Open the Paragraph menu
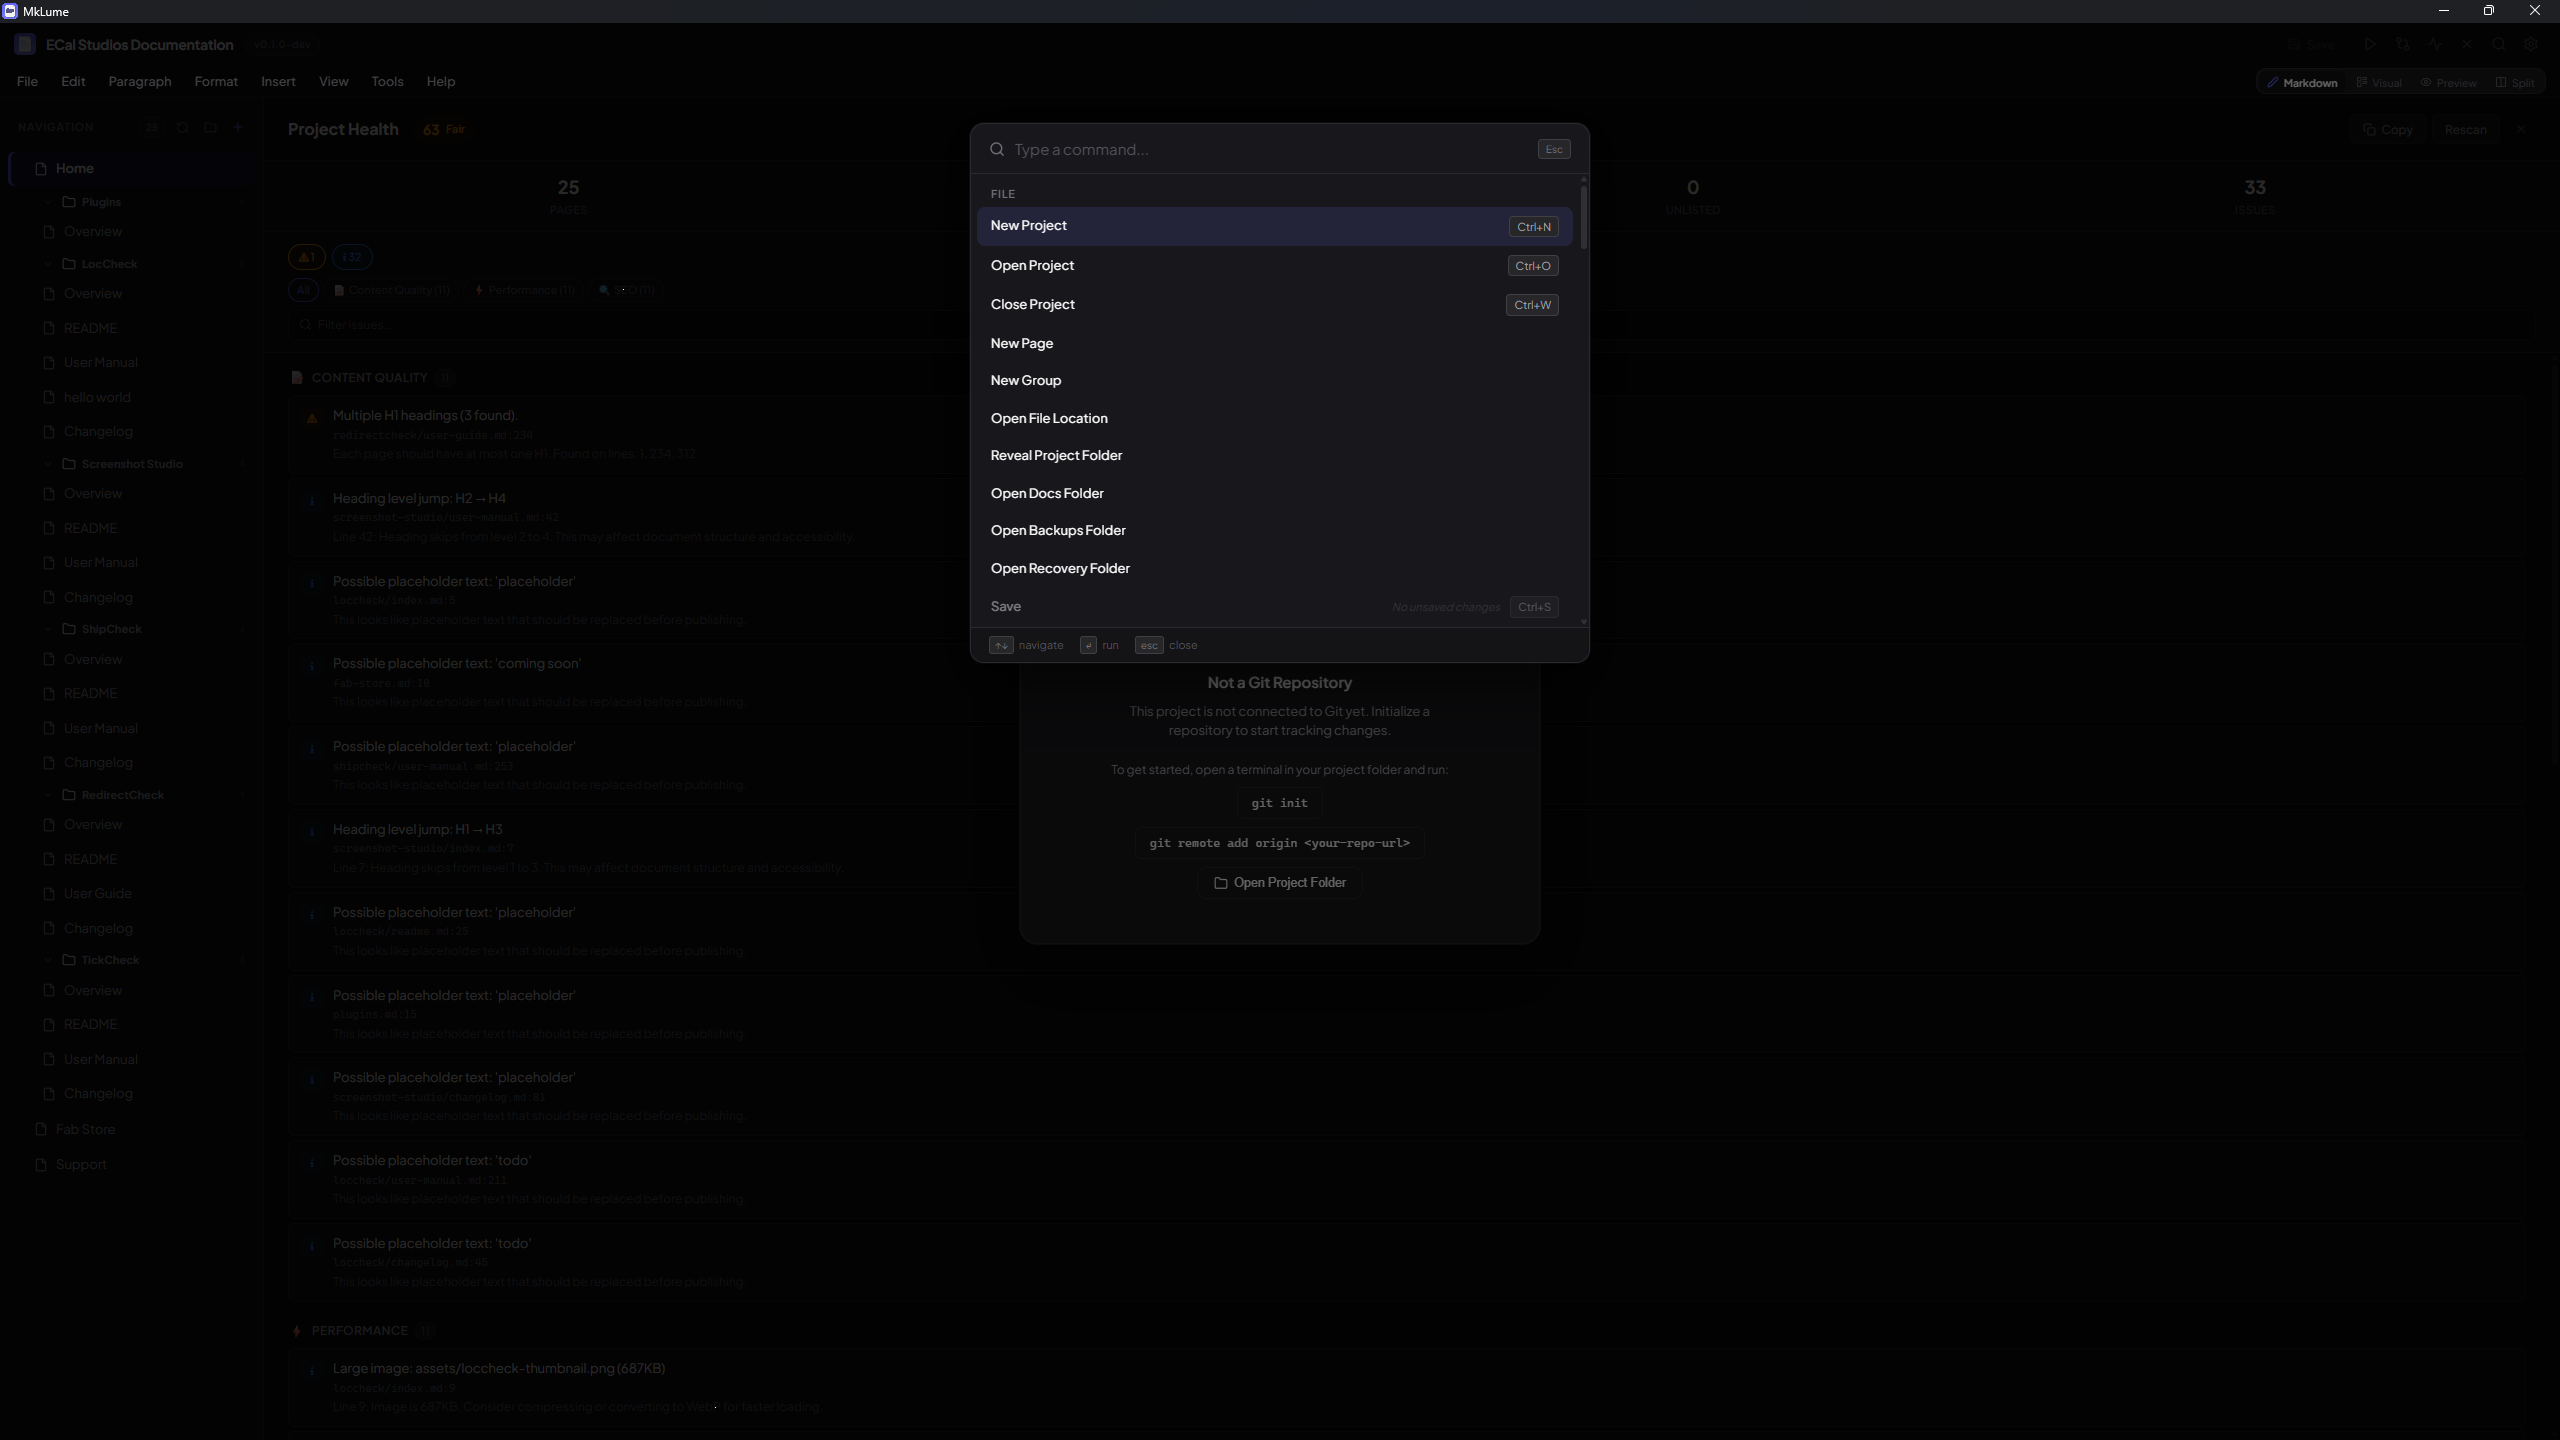2560x1440 pixels. [140, 82]
